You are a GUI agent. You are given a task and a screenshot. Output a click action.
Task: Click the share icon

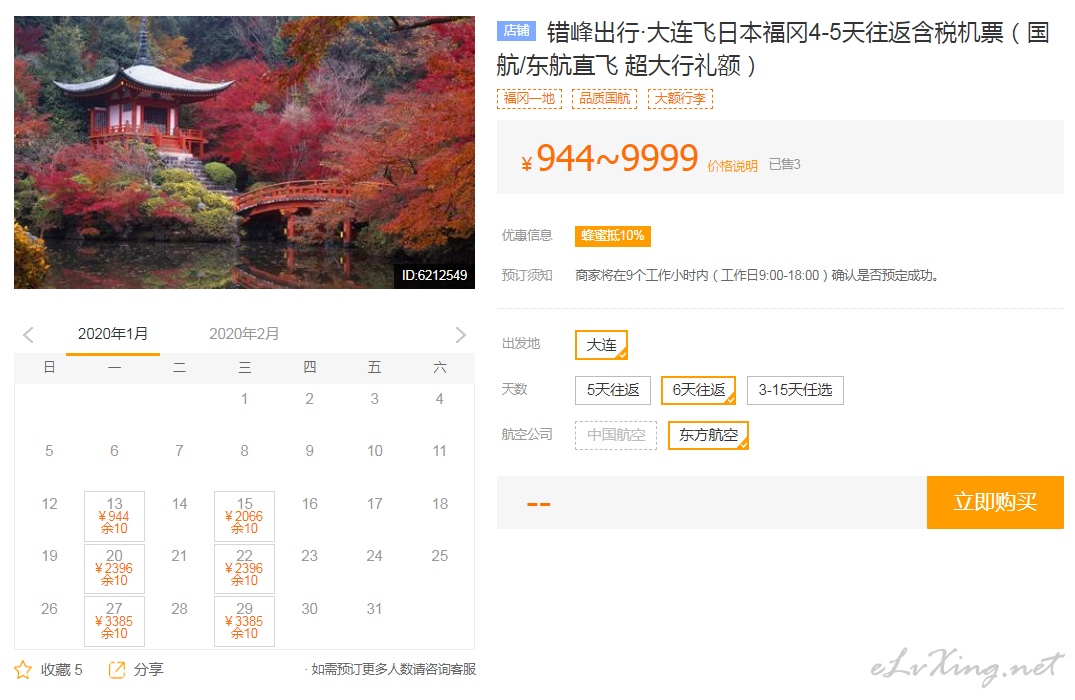117,669
